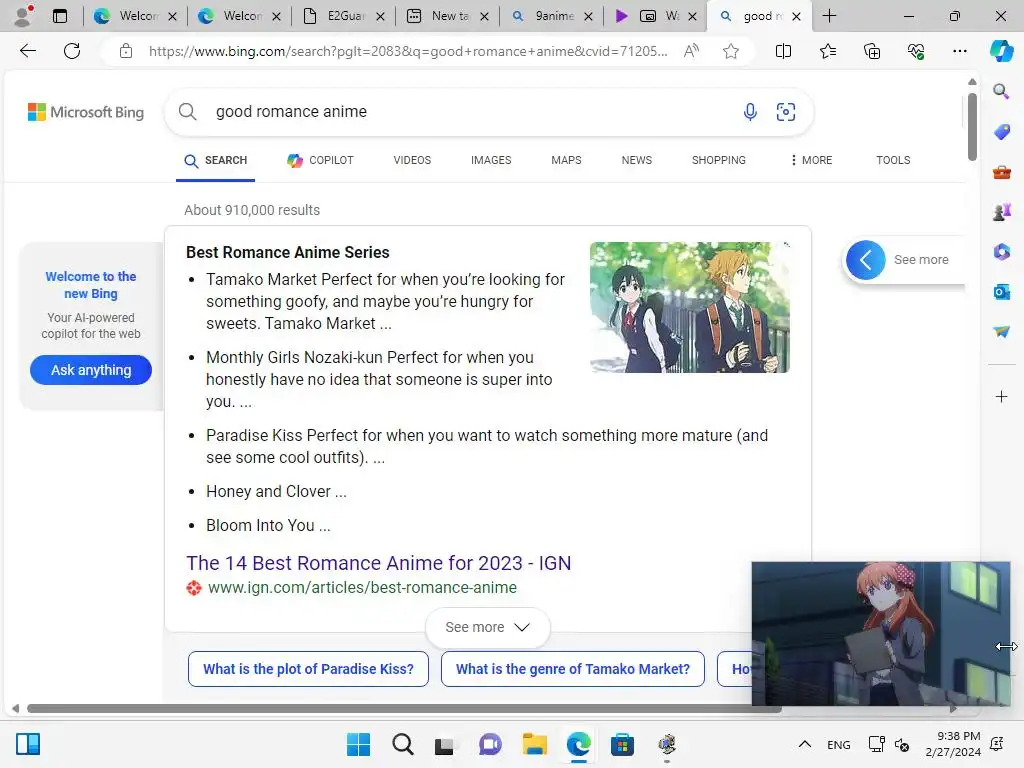Viewport: 1024px width, 768px height.
Task: Expand the right See more panel
Action: (x=904, y=260)
